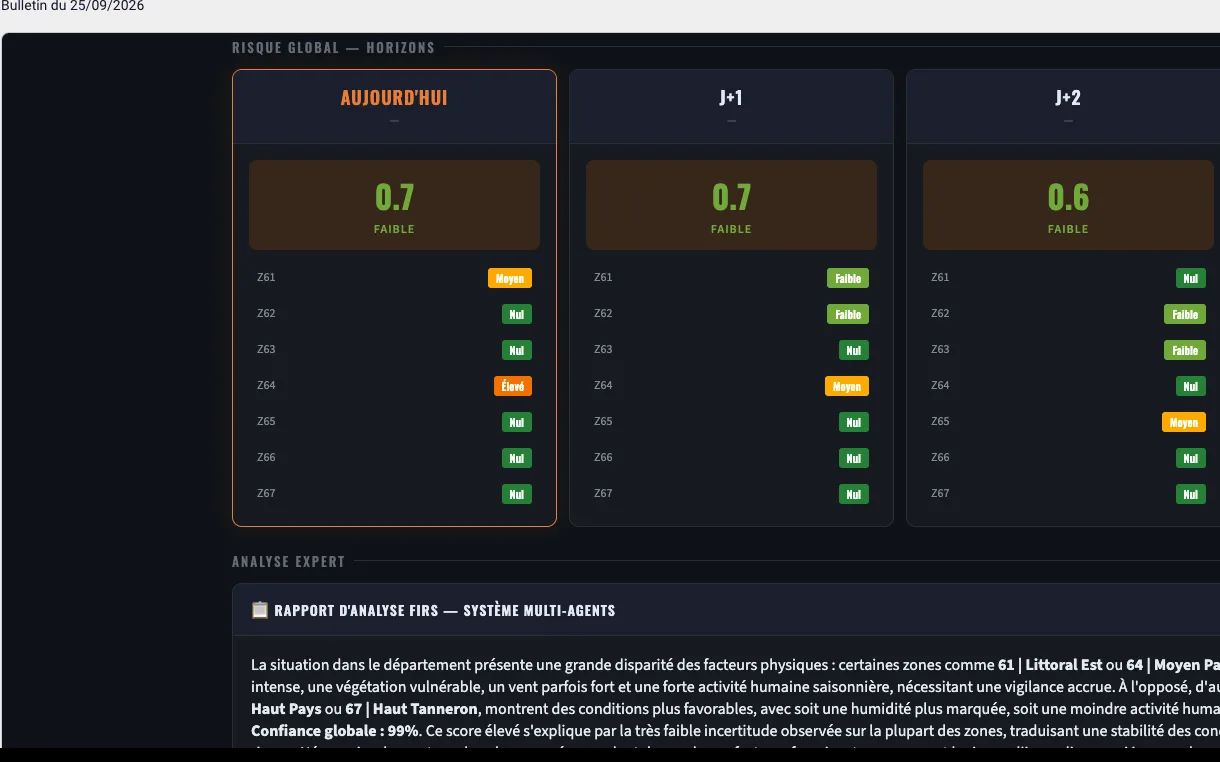
Task: Click the Moyen badge for Z64 under J+1
Action: 847,386
